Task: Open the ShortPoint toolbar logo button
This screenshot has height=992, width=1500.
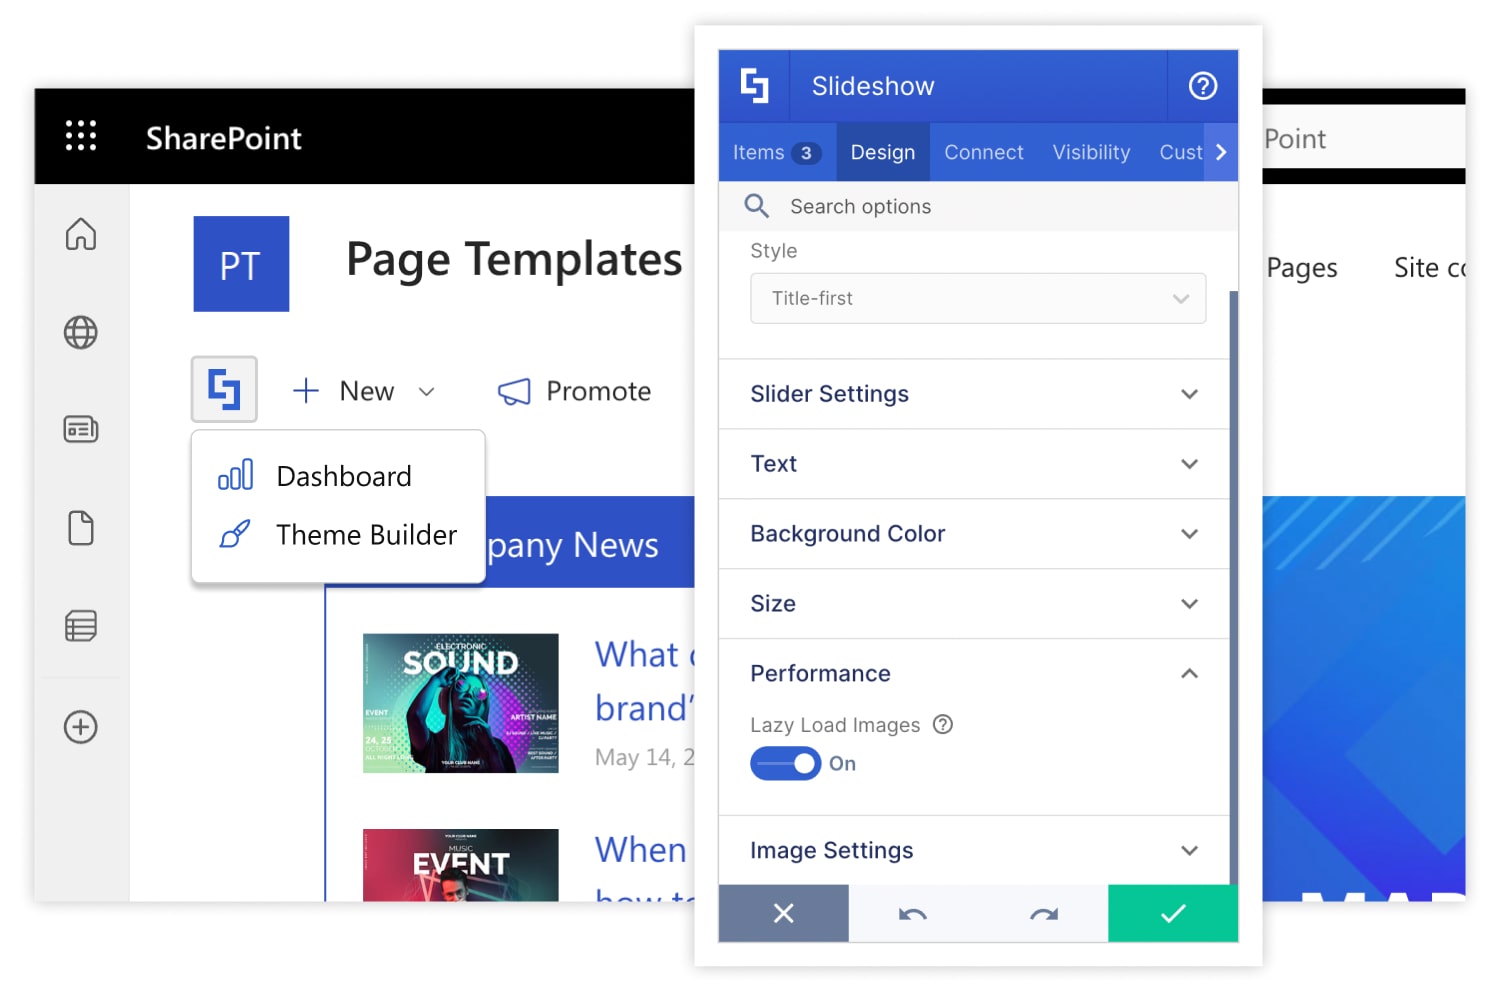Action: [224, 389]
